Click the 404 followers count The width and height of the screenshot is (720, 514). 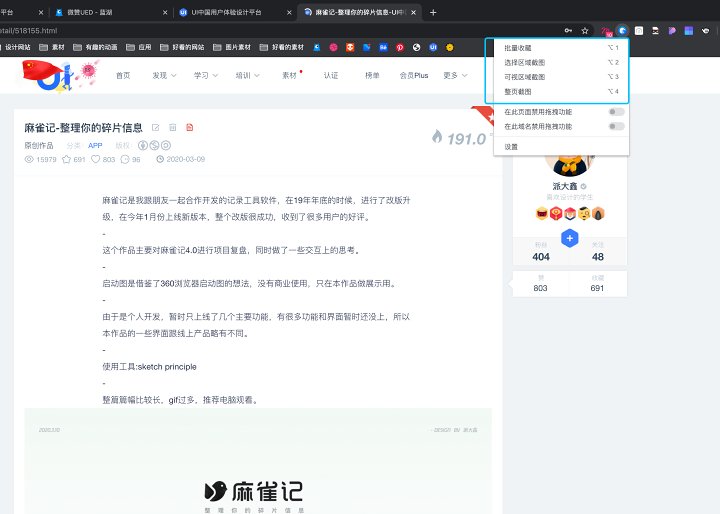click(x=541, y=257)
